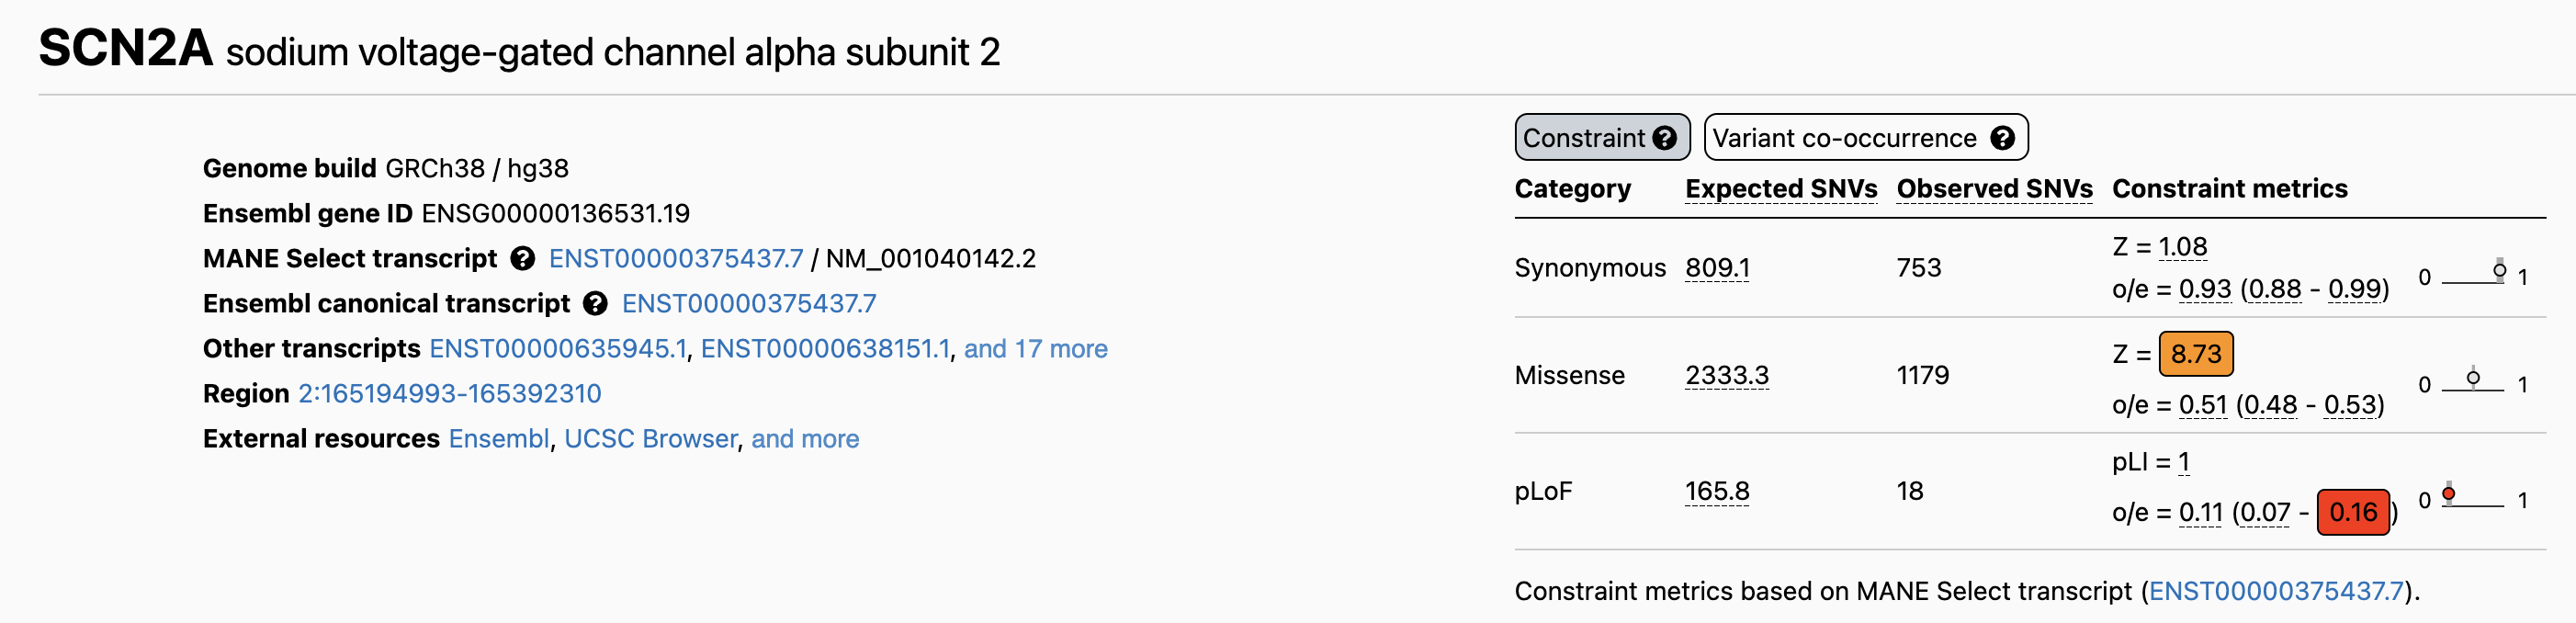Click the red pLoF 0.16 upper bound badge
Viewport: 2576px width, 623px height.
click(x=2352, y=512)
